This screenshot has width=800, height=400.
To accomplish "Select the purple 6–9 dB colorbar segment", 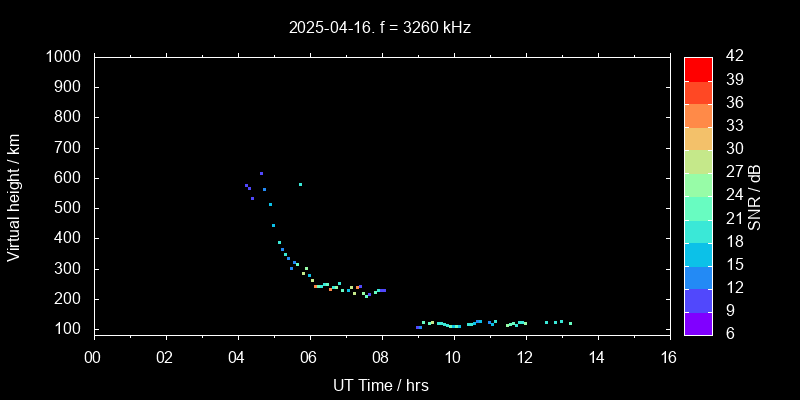I will [x=698, y=322].
